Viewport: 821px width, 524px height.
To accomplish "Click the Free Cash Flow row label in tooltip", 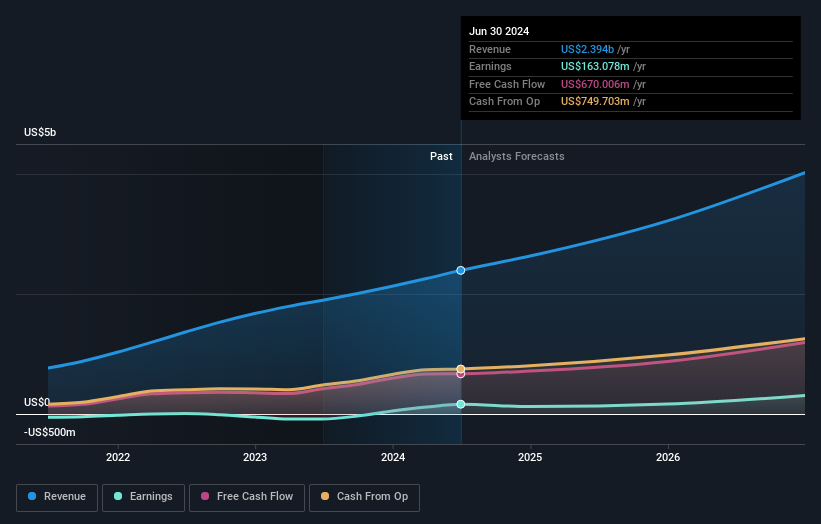I will click(x=507, y=84).
